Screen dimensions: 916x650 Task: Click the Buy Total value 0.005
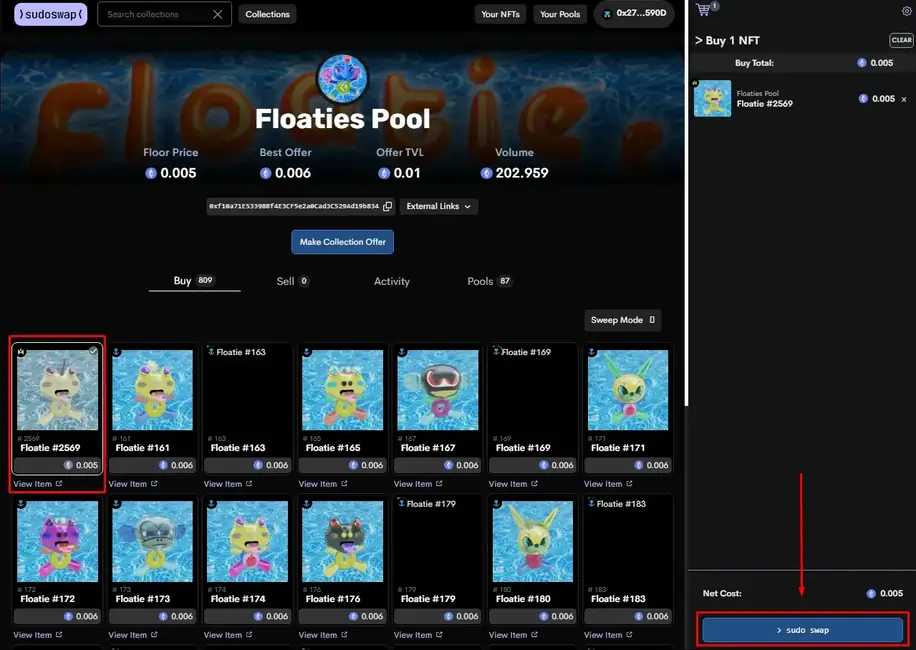tap(882, 63)
